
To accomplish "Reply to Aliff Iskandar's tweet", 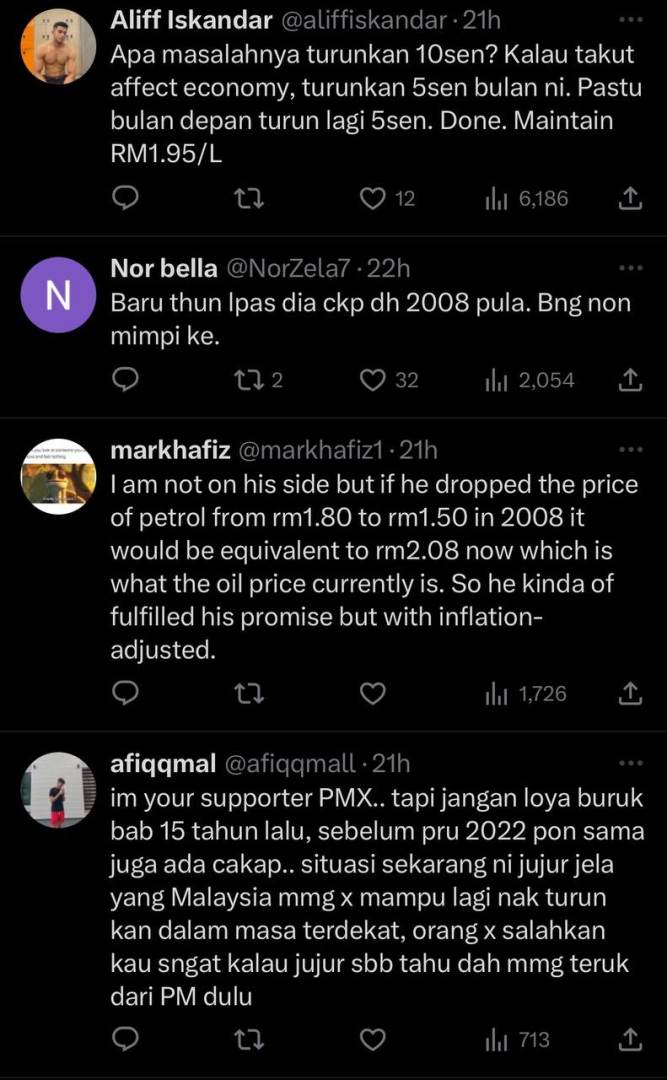I will tap(124, 199).
